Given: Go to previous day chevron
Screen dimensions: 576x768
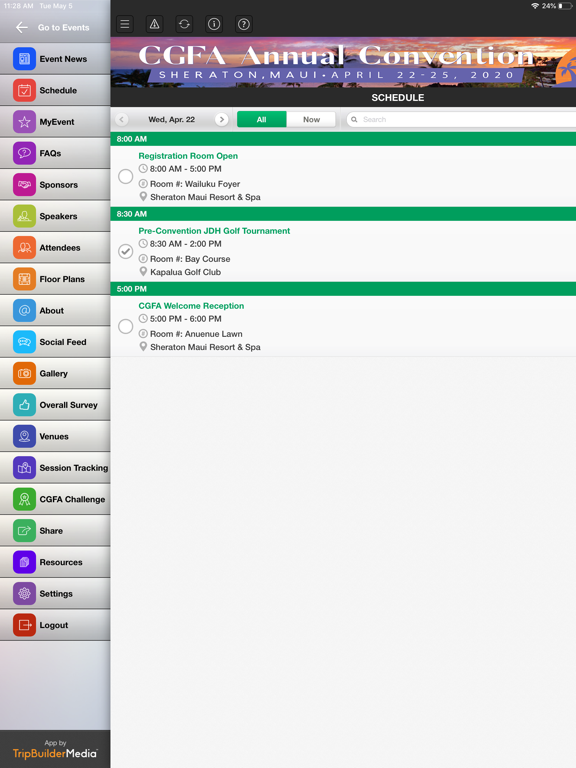Looking at the screenshot, I should [121, 119].
